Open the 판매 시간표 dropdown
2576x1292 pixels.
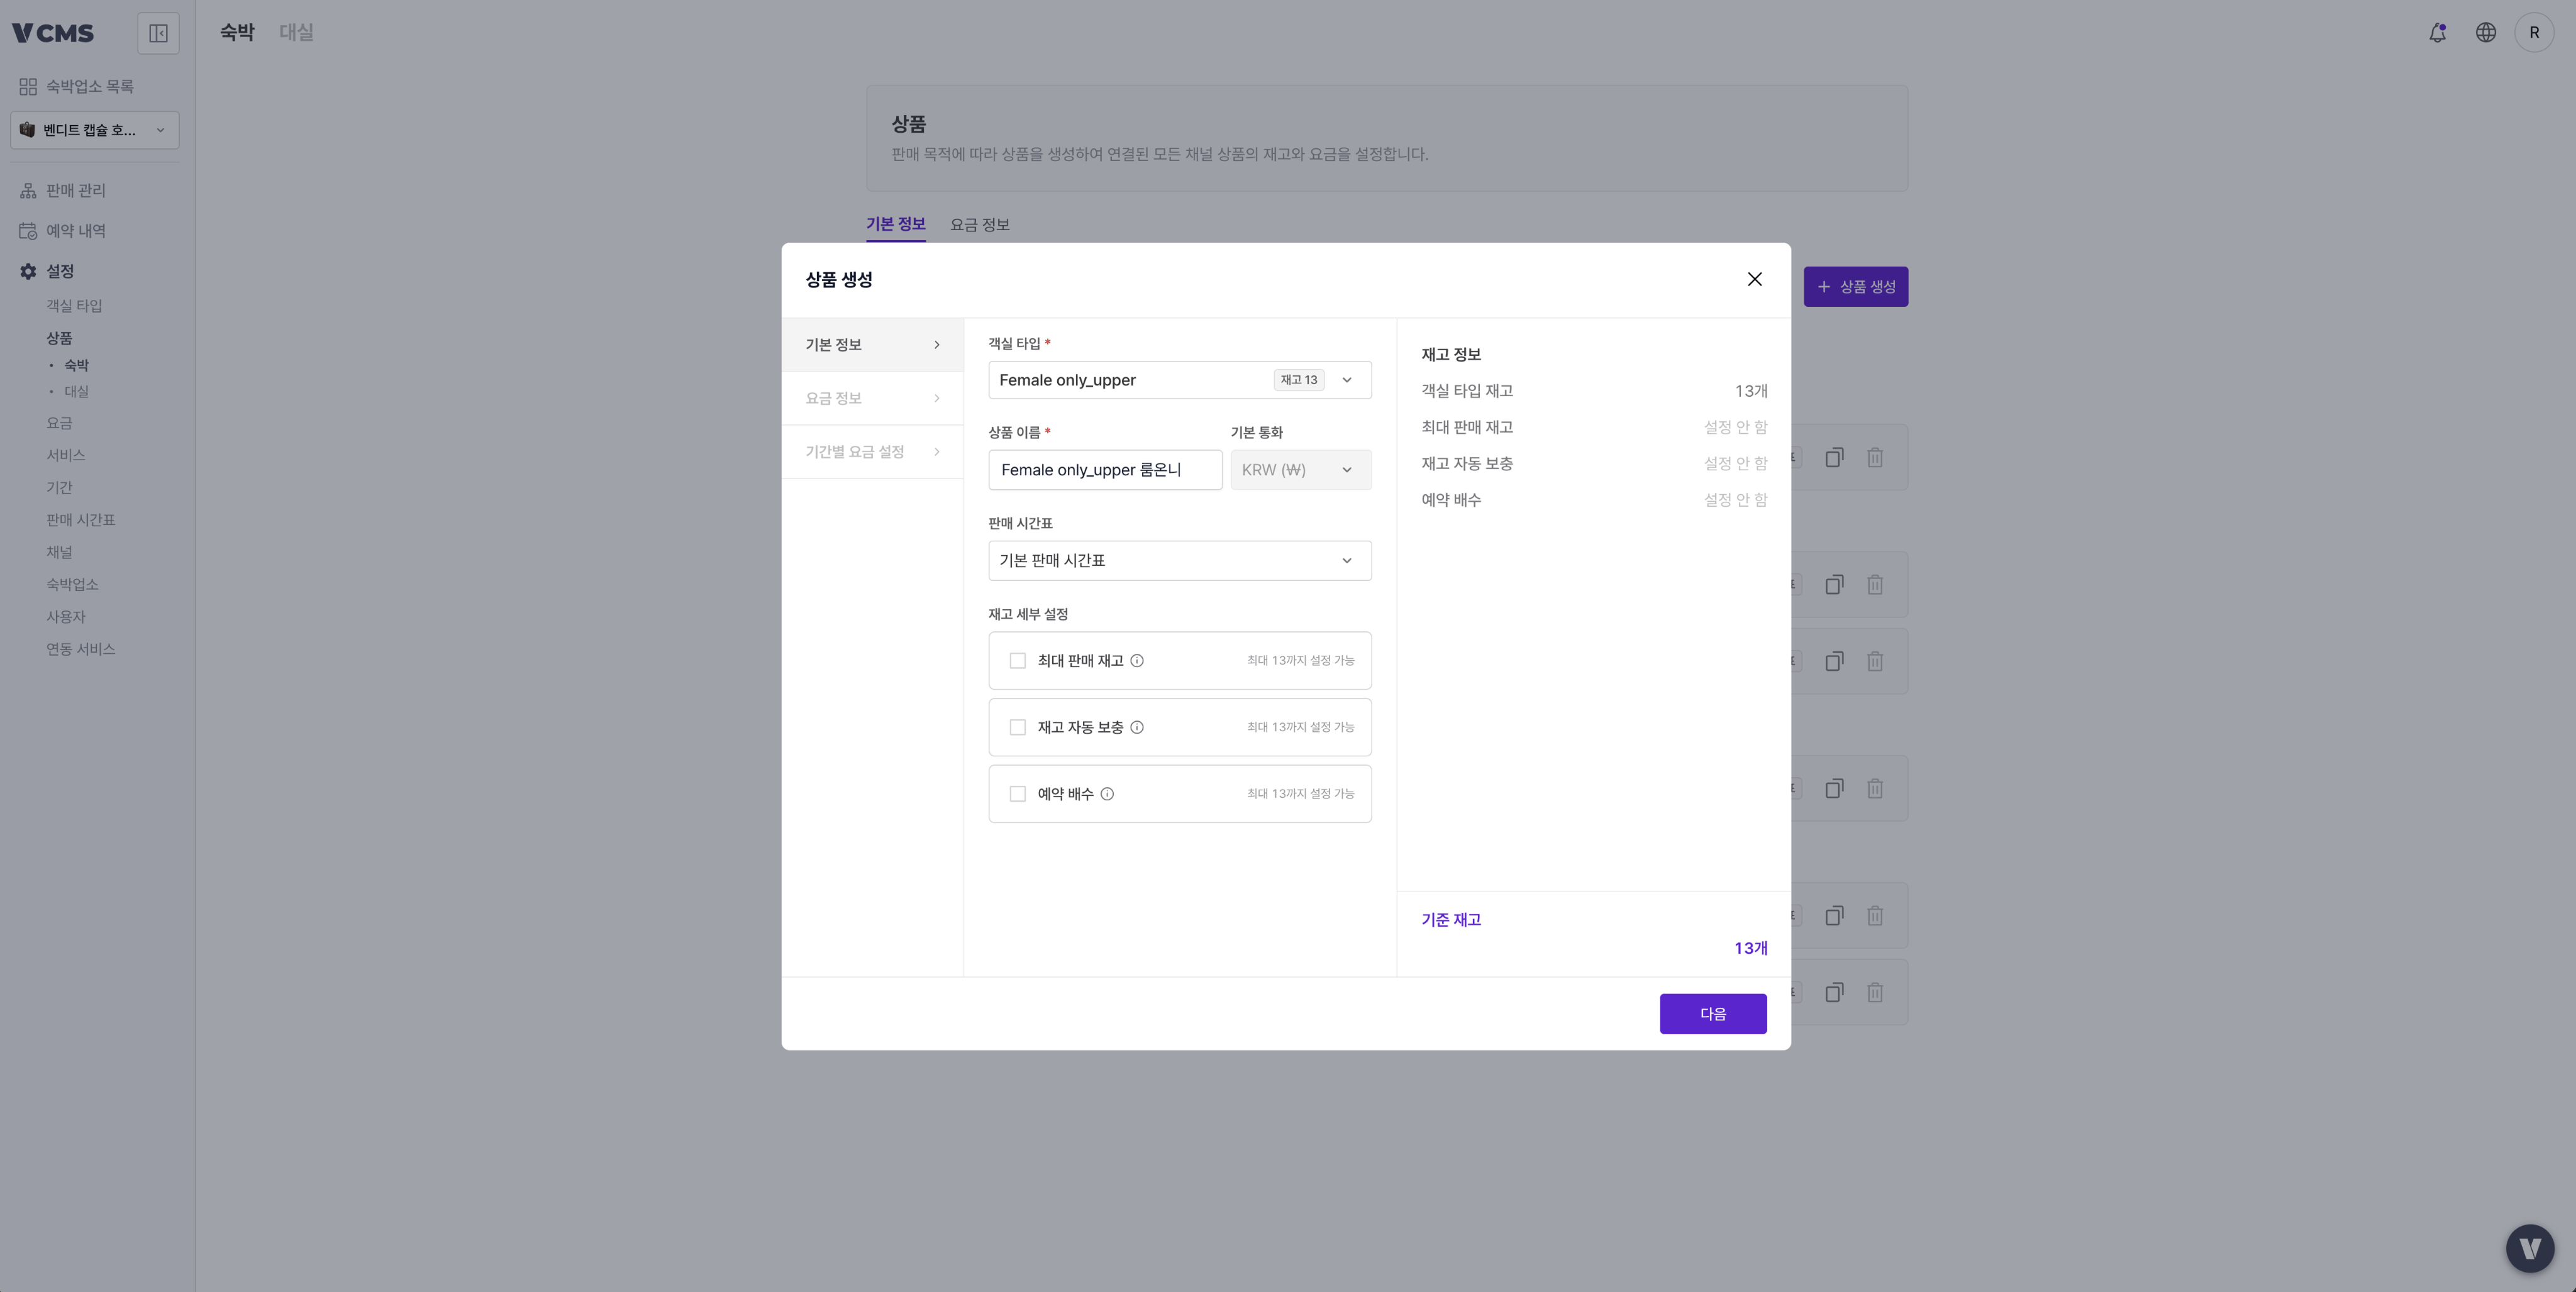point(1179,561)
